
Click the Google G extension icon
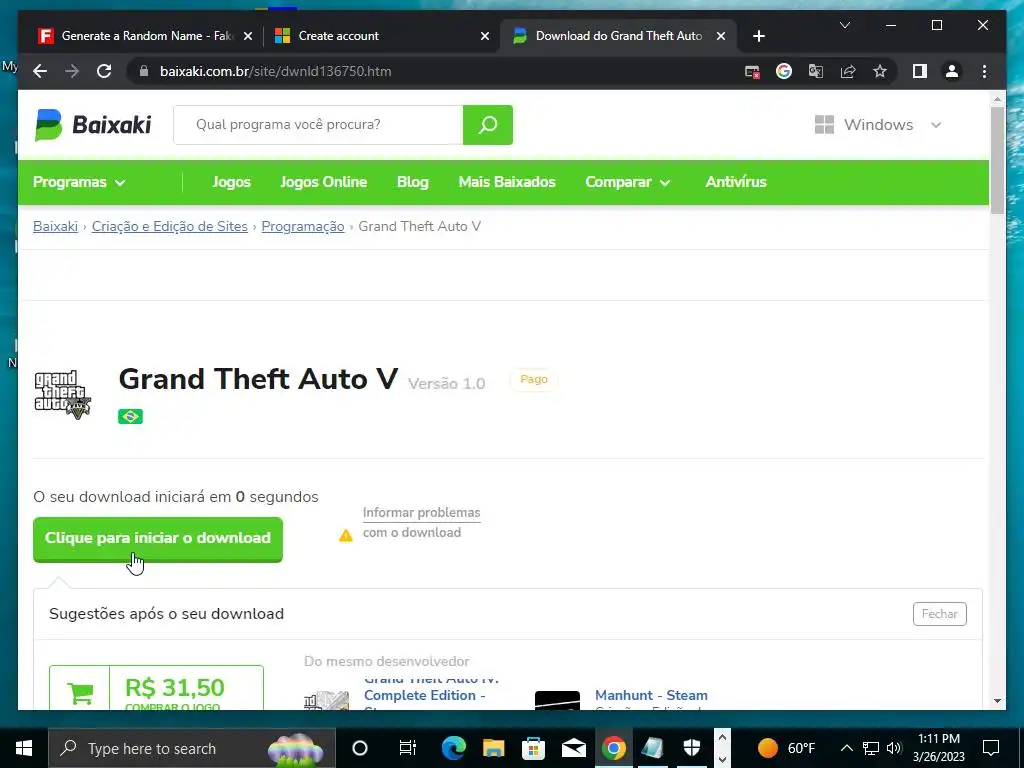click(784, 71)
